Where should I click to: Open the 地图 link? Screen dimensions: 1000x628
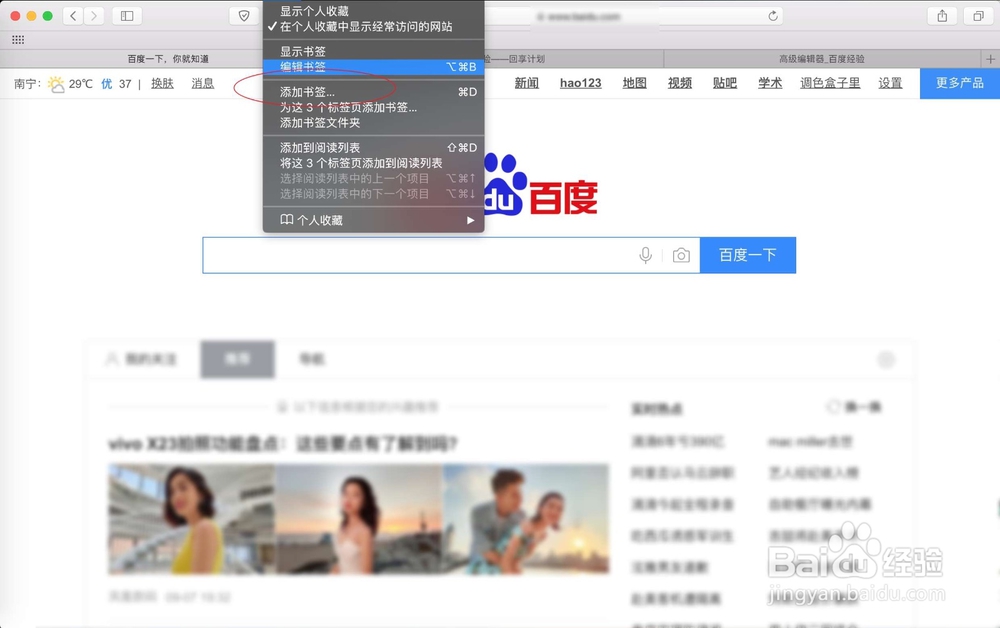[x=635, y=83]
